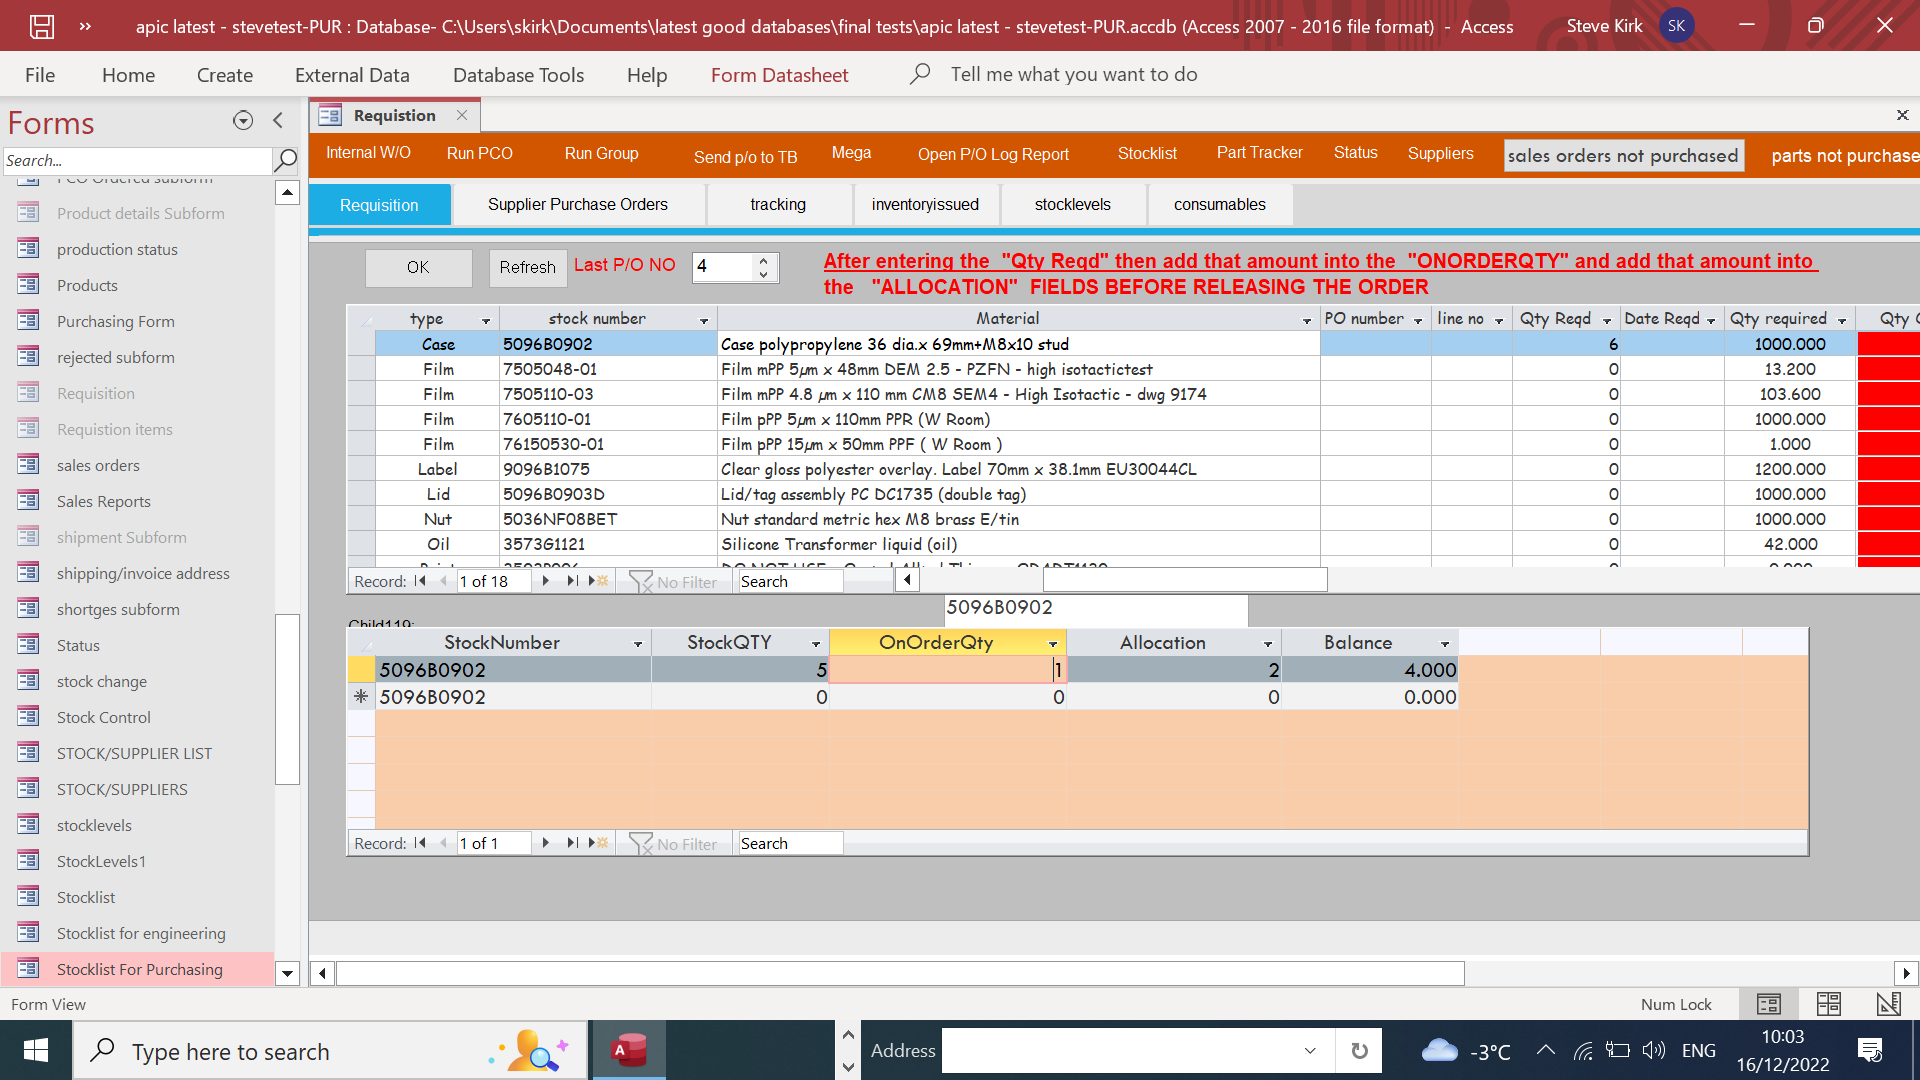Open Balance column dropdown
Screen dimensions: 1920x1080
1445,644
